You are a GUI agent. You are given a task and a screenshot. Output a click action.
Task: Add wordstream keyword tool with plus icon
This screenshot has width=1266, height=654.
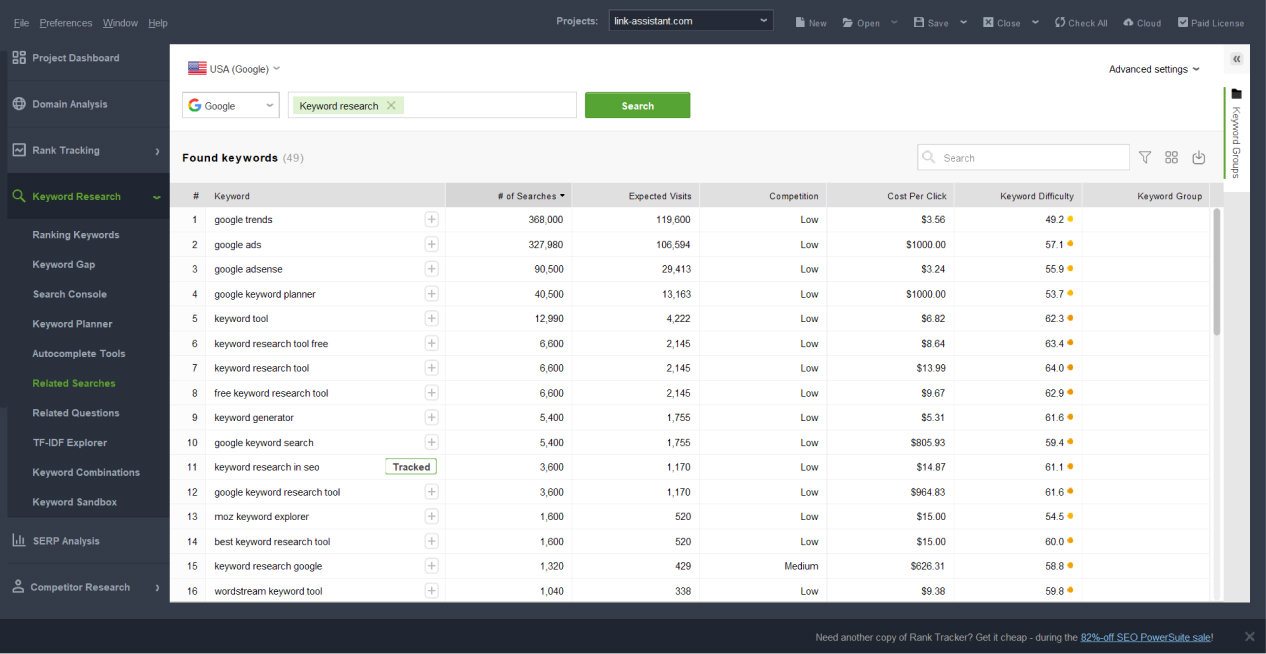point(431,591)
